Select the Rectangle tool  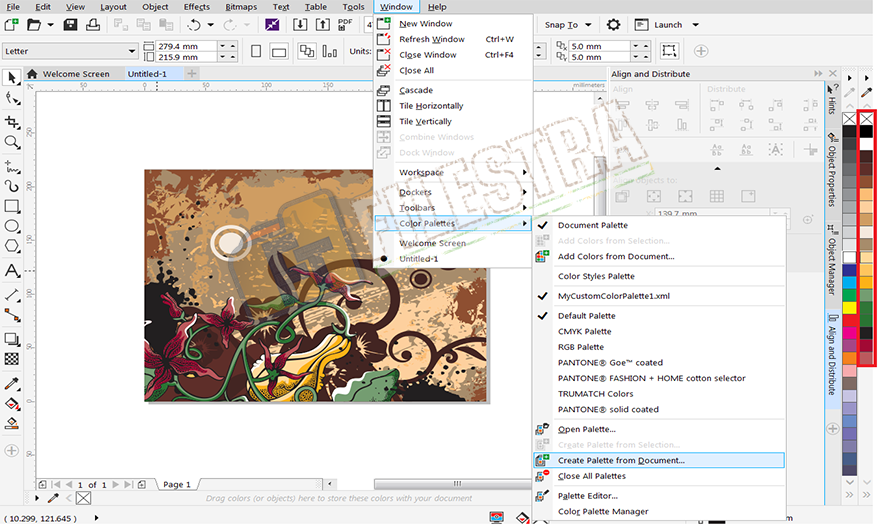click(x=12, y=206)
